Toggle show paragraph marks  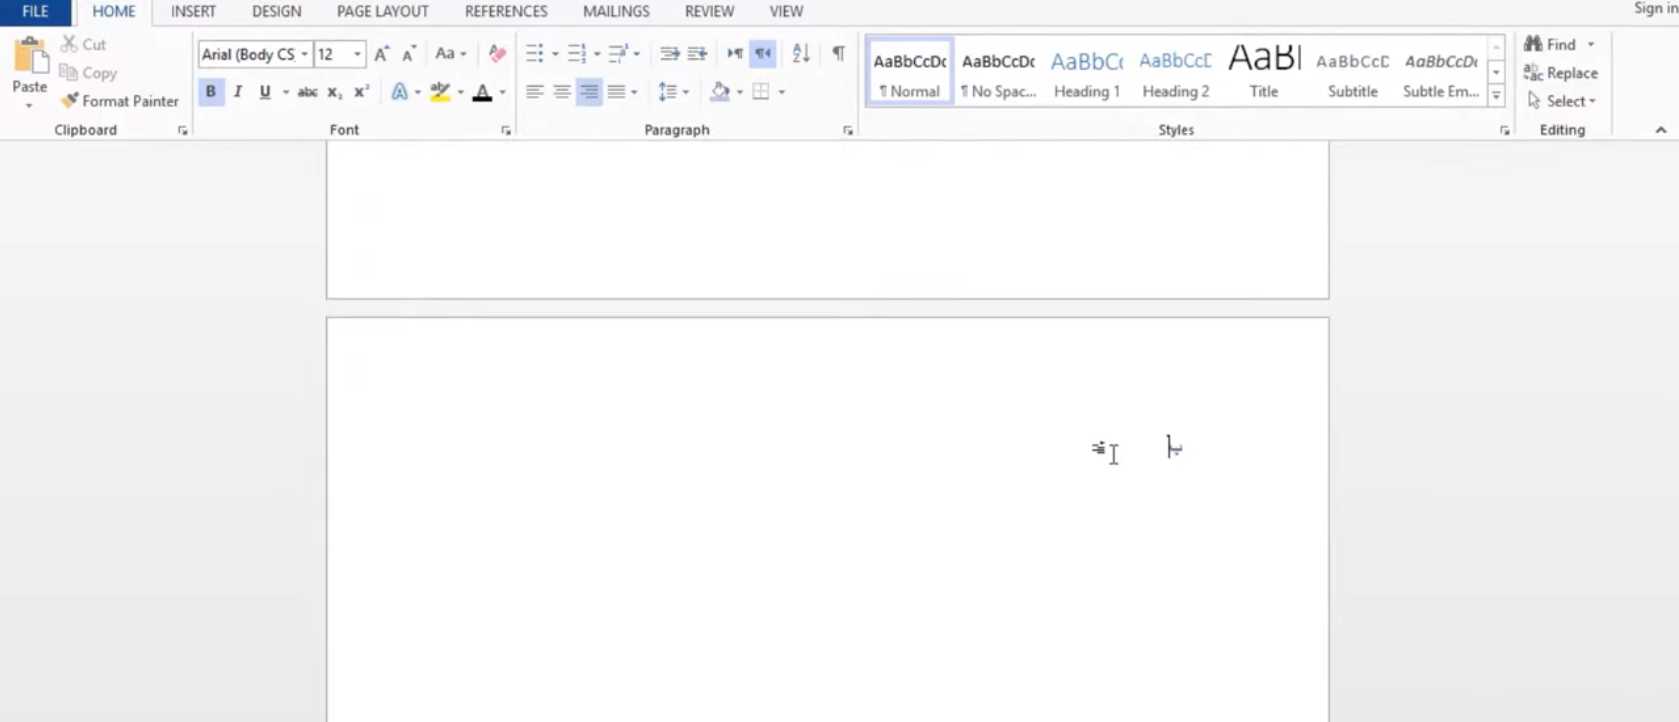coord(838,54)
